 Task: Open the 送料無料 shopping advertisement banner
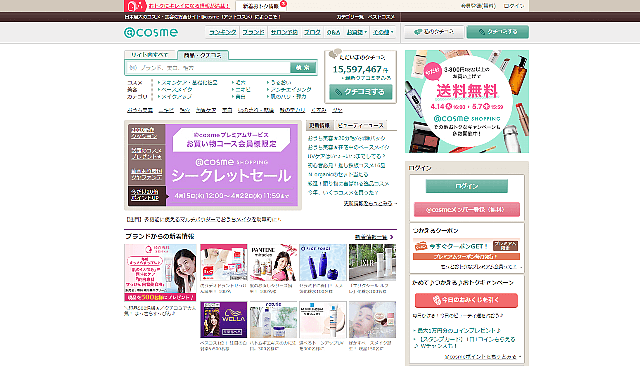[x=467, y=102]
